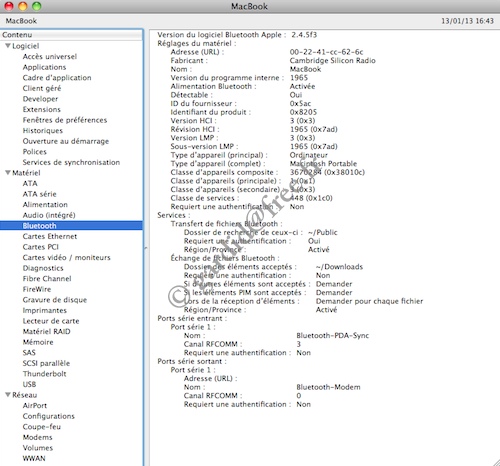Click Bluetooth-Modem port name
The height and width of the screenshot is (466, 500).
(328, 387)
